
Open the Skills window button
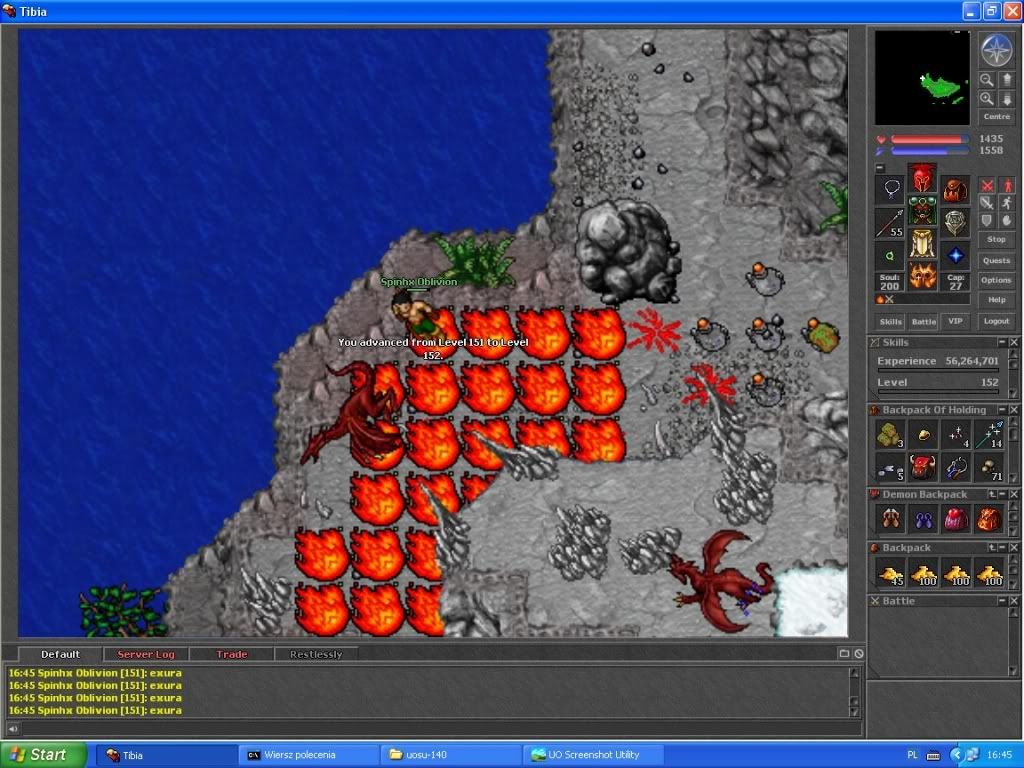(x=890, y=321)
